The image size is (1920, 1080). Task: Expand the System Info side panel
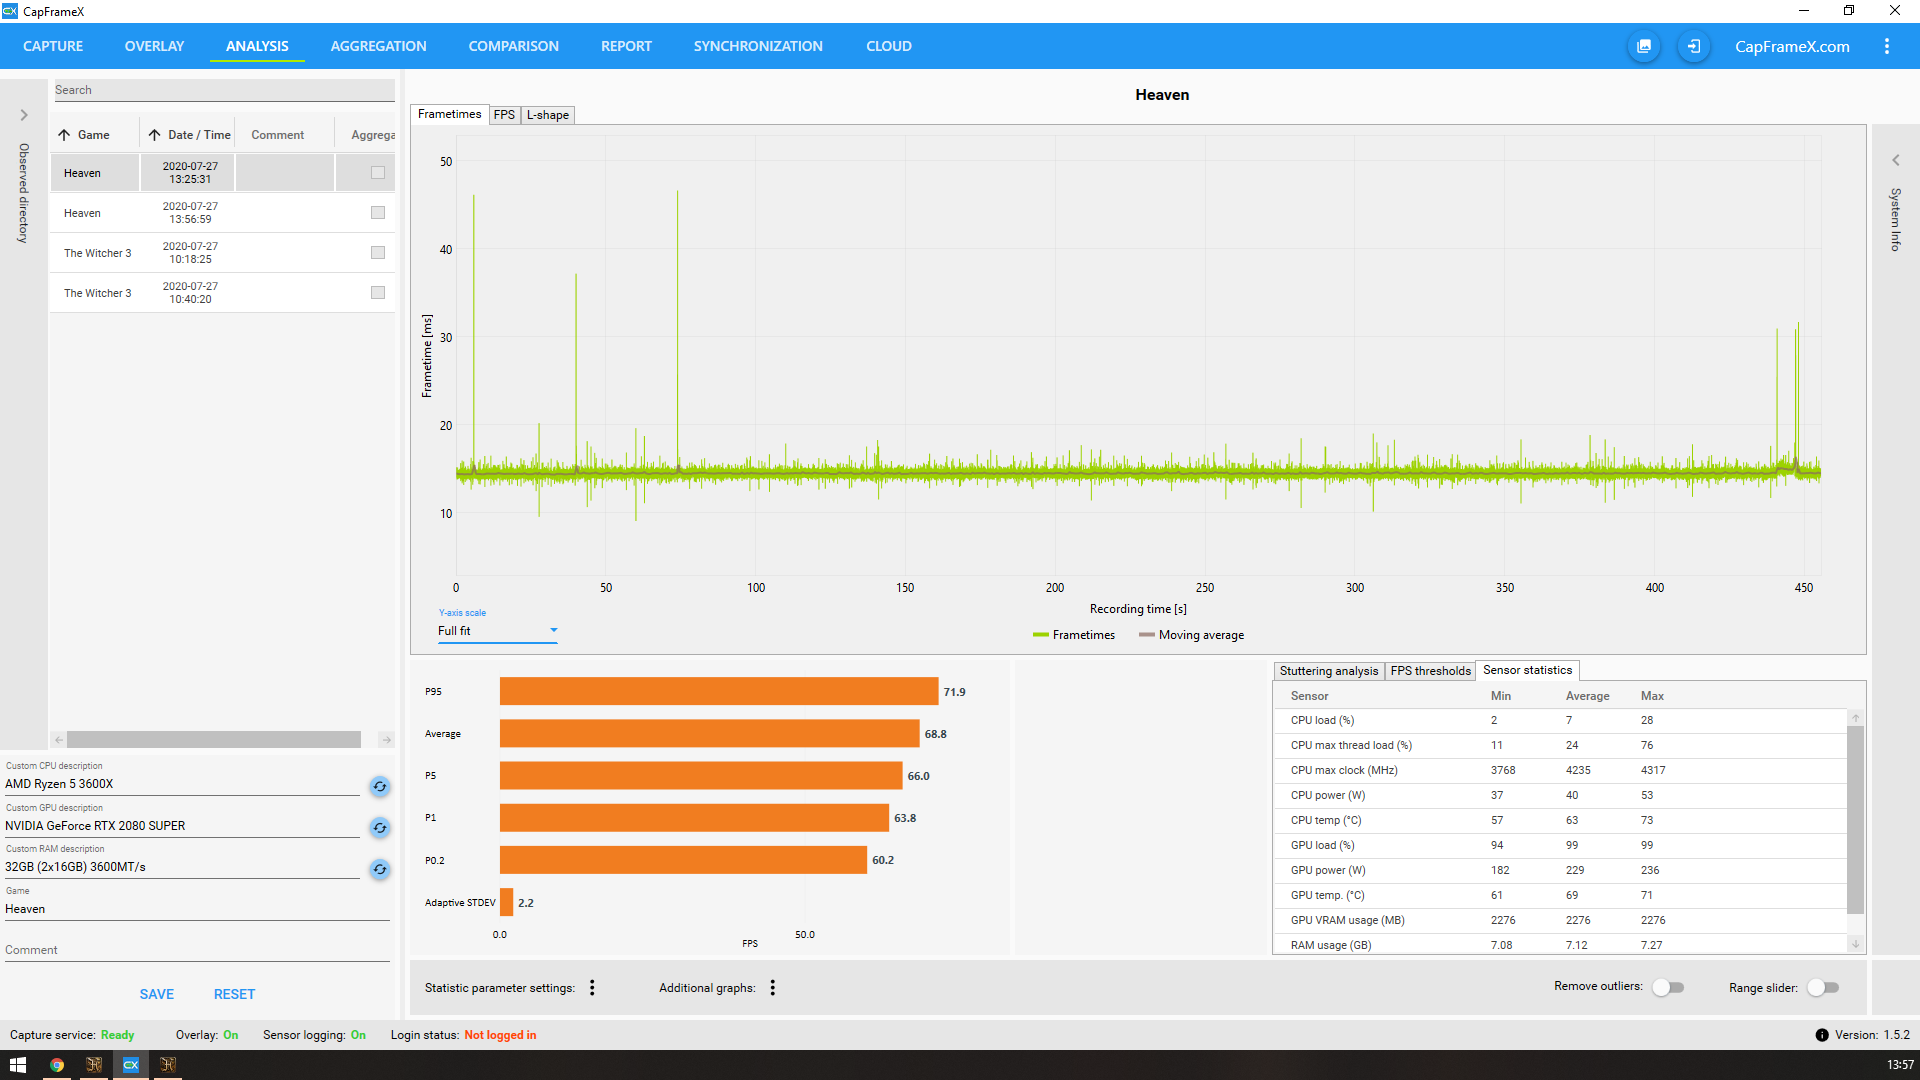coord(1895,160)
